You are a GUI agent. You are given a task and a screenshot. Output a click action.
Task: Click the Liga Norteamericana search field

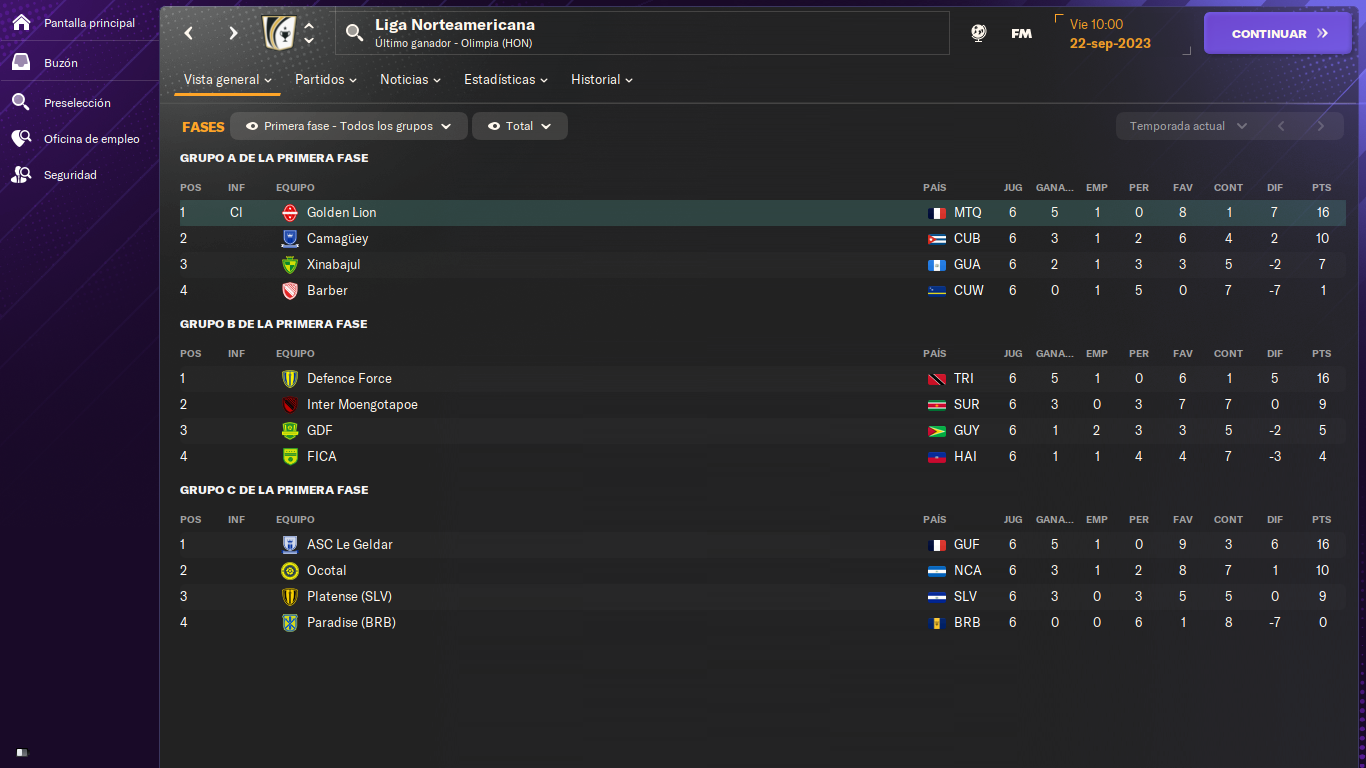tap(642, 33)
